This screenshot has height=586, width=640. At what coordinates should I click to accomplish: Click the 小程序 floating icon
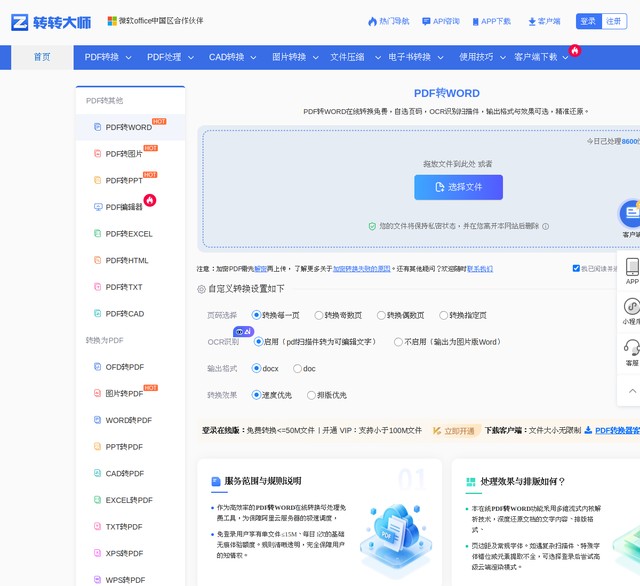(632, 306)
